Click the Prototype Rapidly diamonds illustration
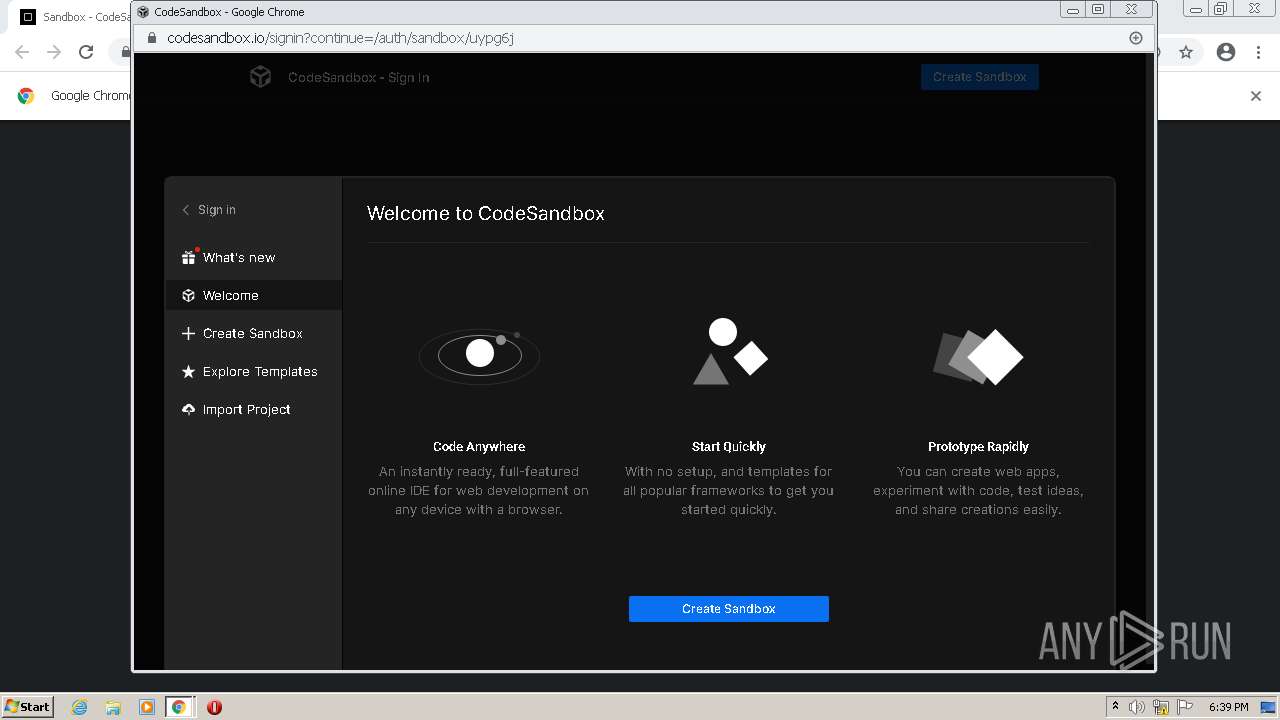The height and width of the screenshot is (720, 1280). [x=978, y=356]
